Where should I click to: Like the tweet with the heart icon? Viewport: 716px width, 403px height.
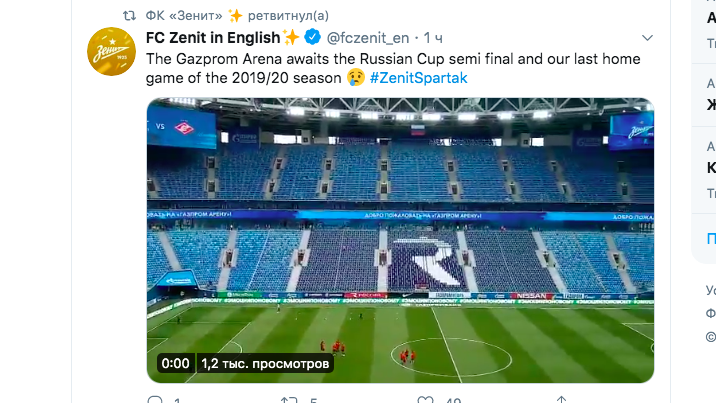click(425, 400)
